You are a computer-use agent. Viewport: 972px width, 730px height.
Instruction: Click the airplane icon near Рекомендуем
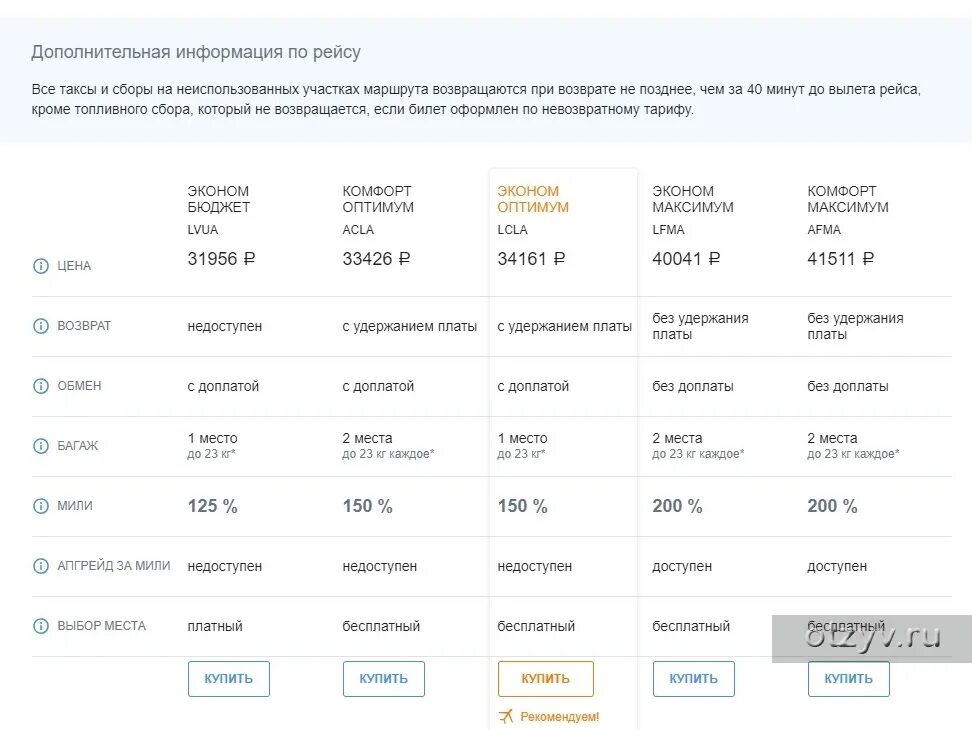point(506,716)
